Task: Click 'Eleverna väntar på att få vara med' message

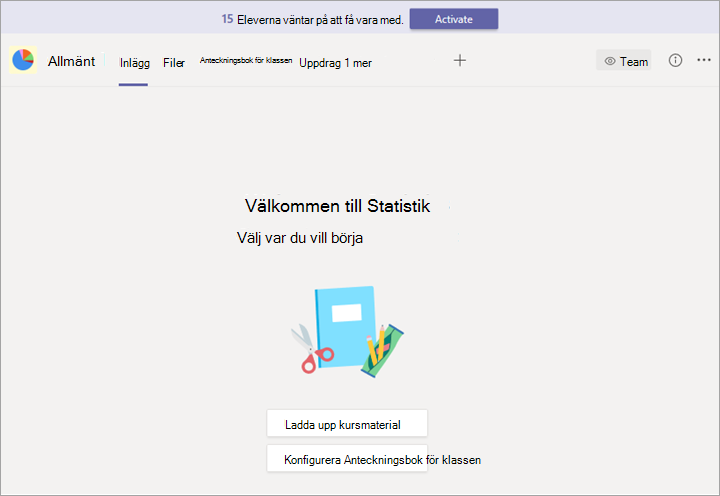Action: (x=320, y=20)
